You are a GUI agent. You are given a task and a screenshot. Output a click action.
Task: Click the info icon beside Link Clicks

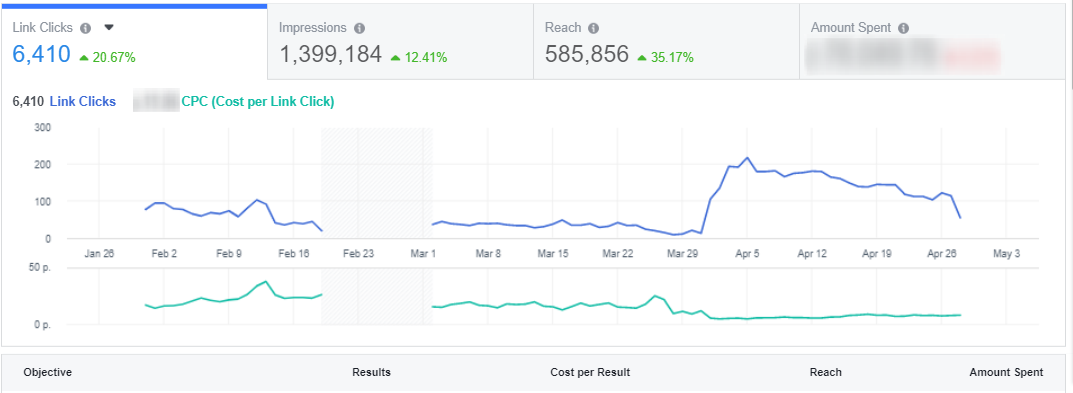click(86, 28)
